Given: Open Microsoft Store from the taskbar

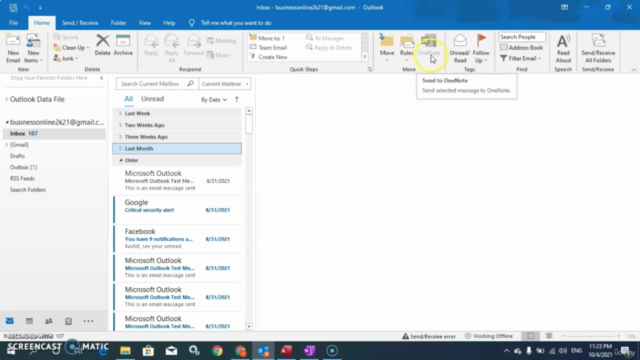Looking at the screenshot, I should [148, 351].
